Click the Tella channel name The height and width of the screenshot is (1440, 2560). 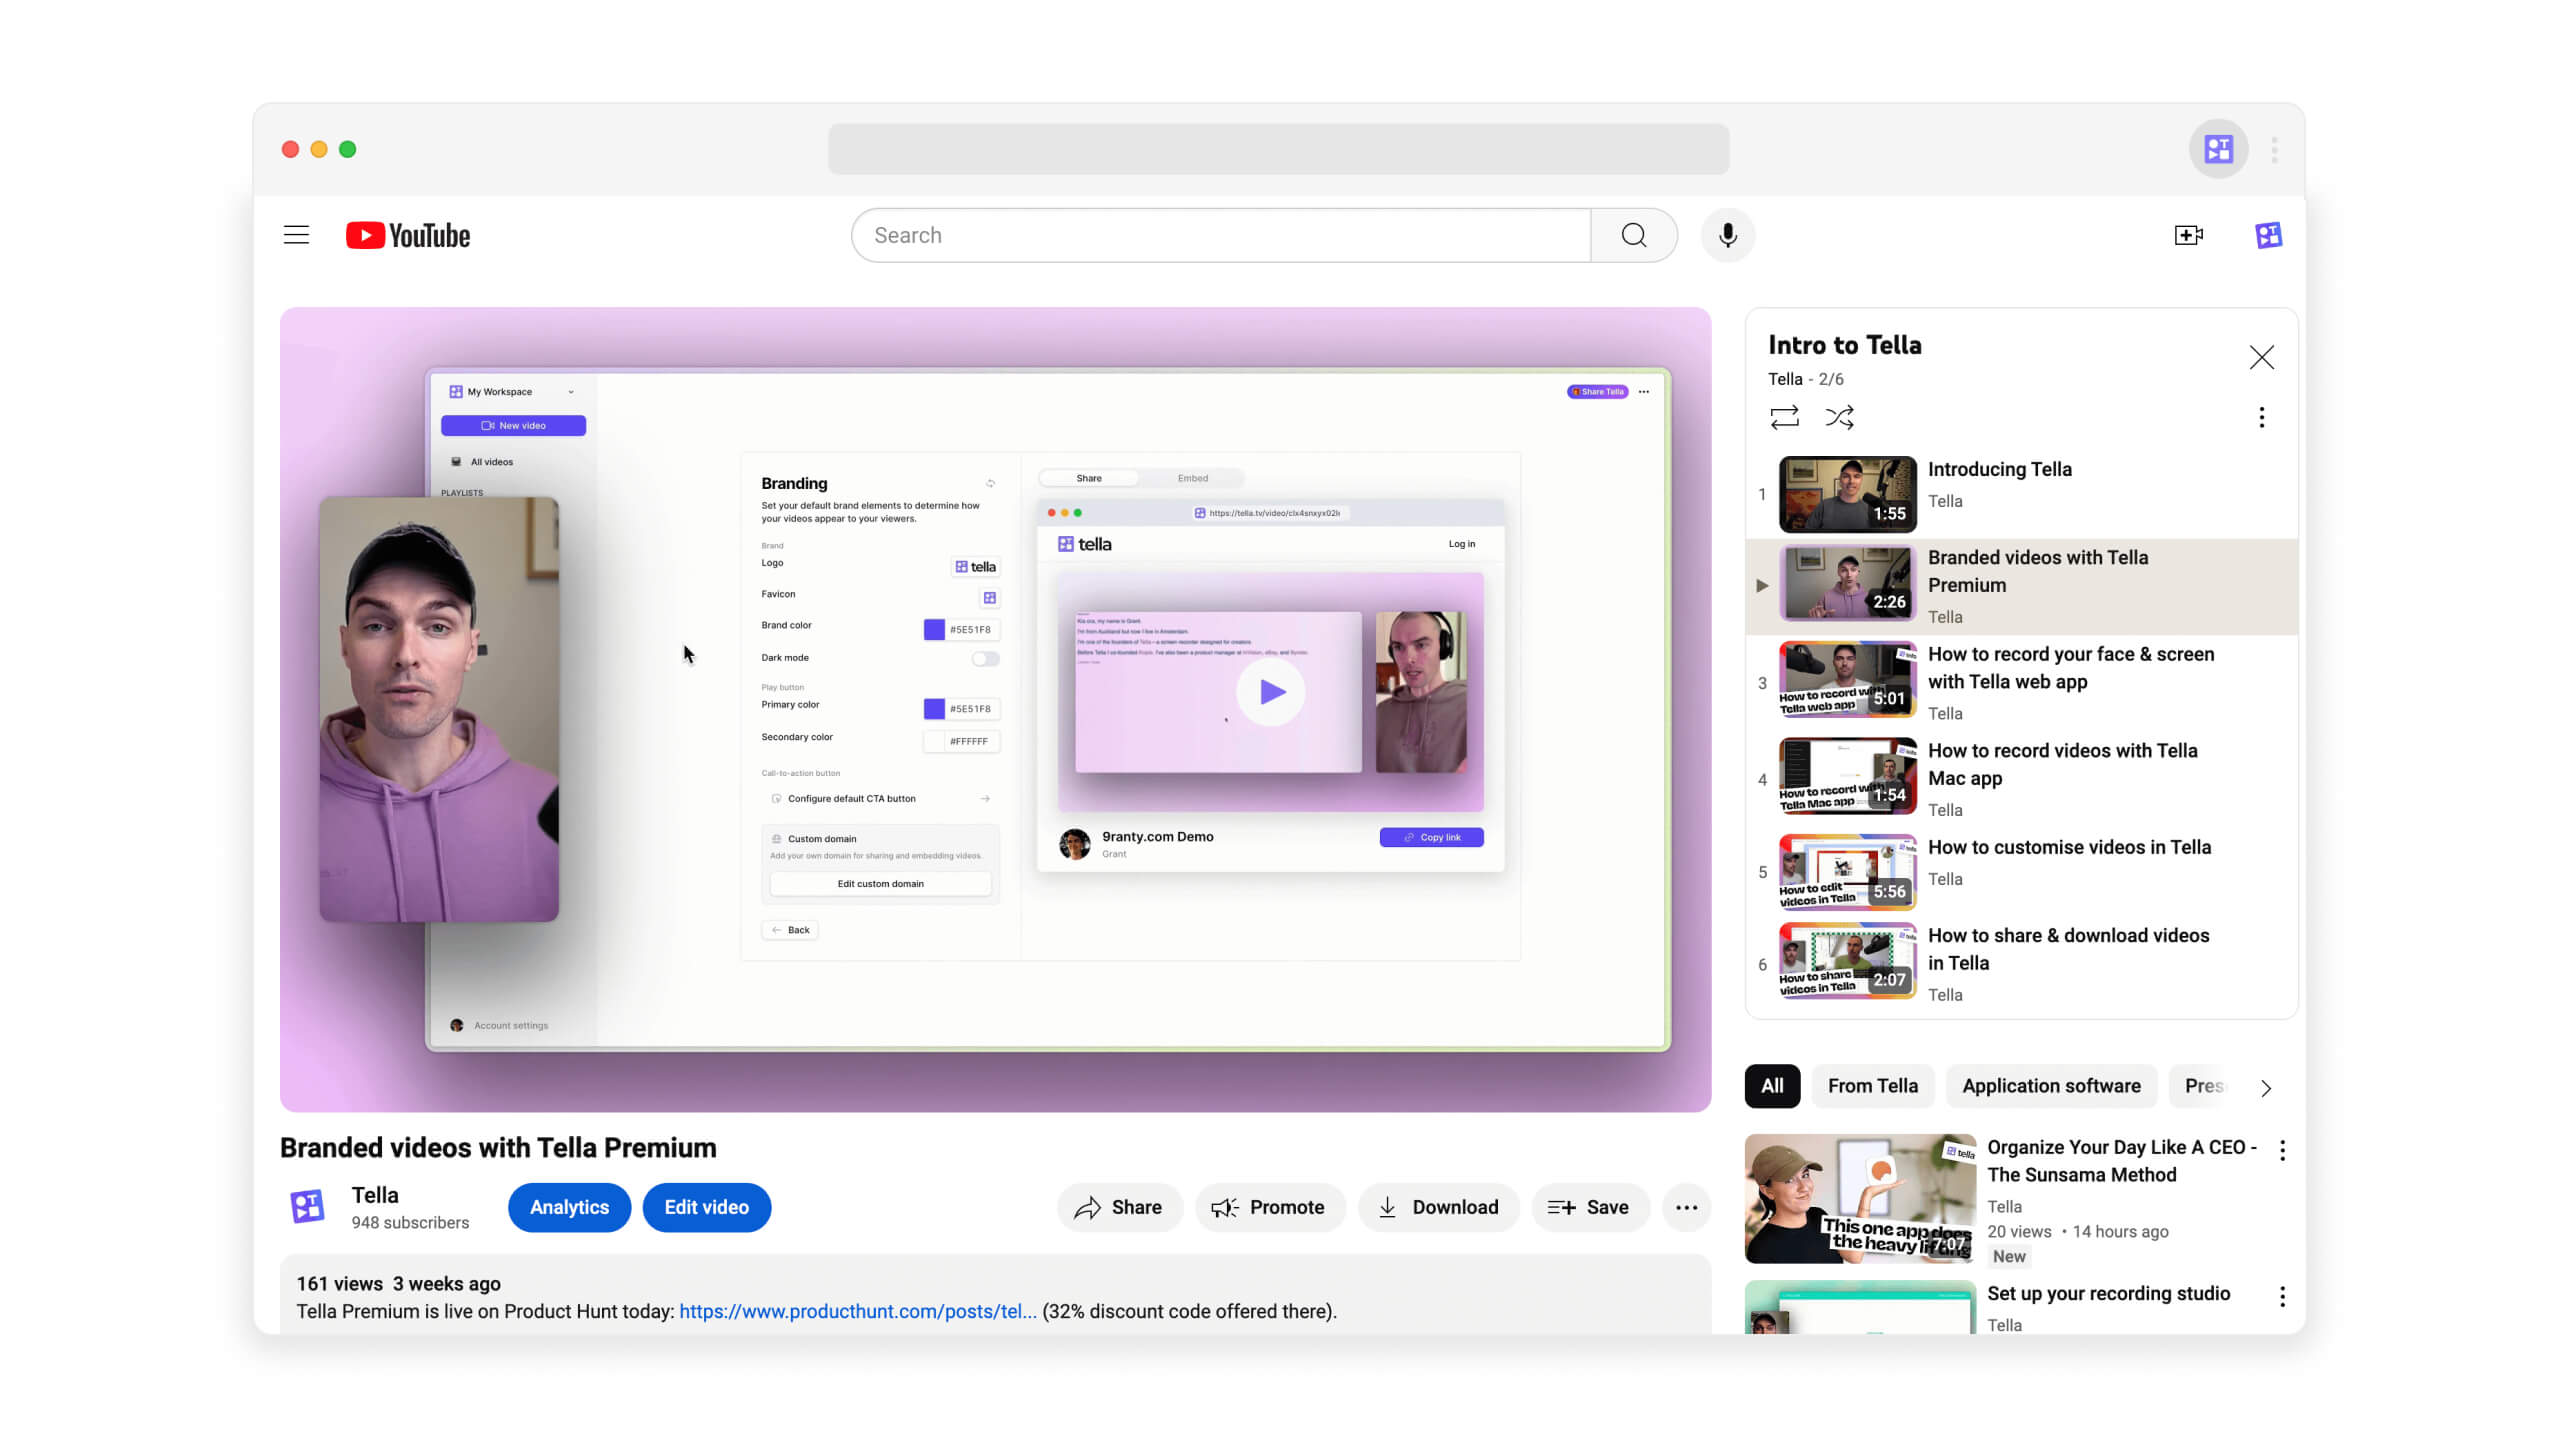[375, 1195]
